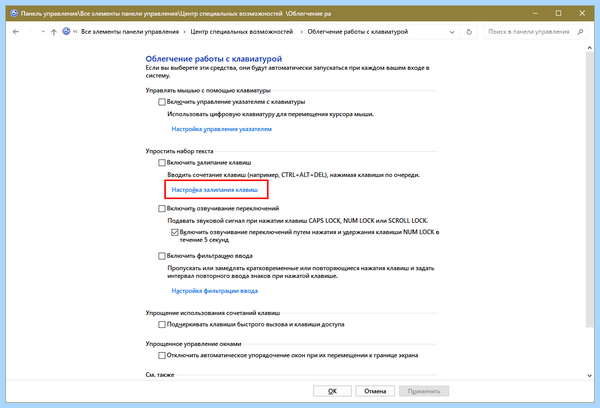Screen dimensions: 600x408
Task: Click Упрощение использования сочетаний клавиш label
Action: [x=212, y=313]
